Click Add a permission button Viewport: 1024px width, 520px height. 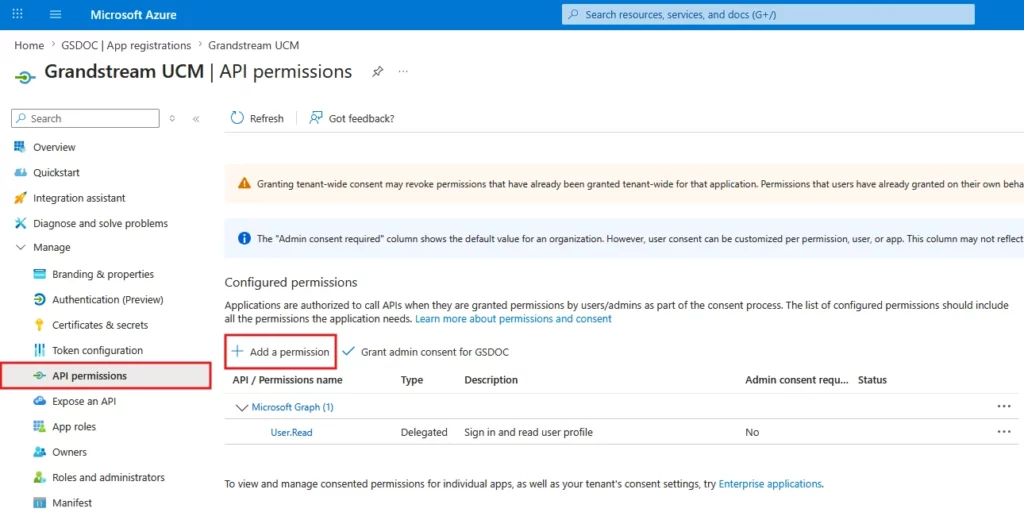point(280,351)
